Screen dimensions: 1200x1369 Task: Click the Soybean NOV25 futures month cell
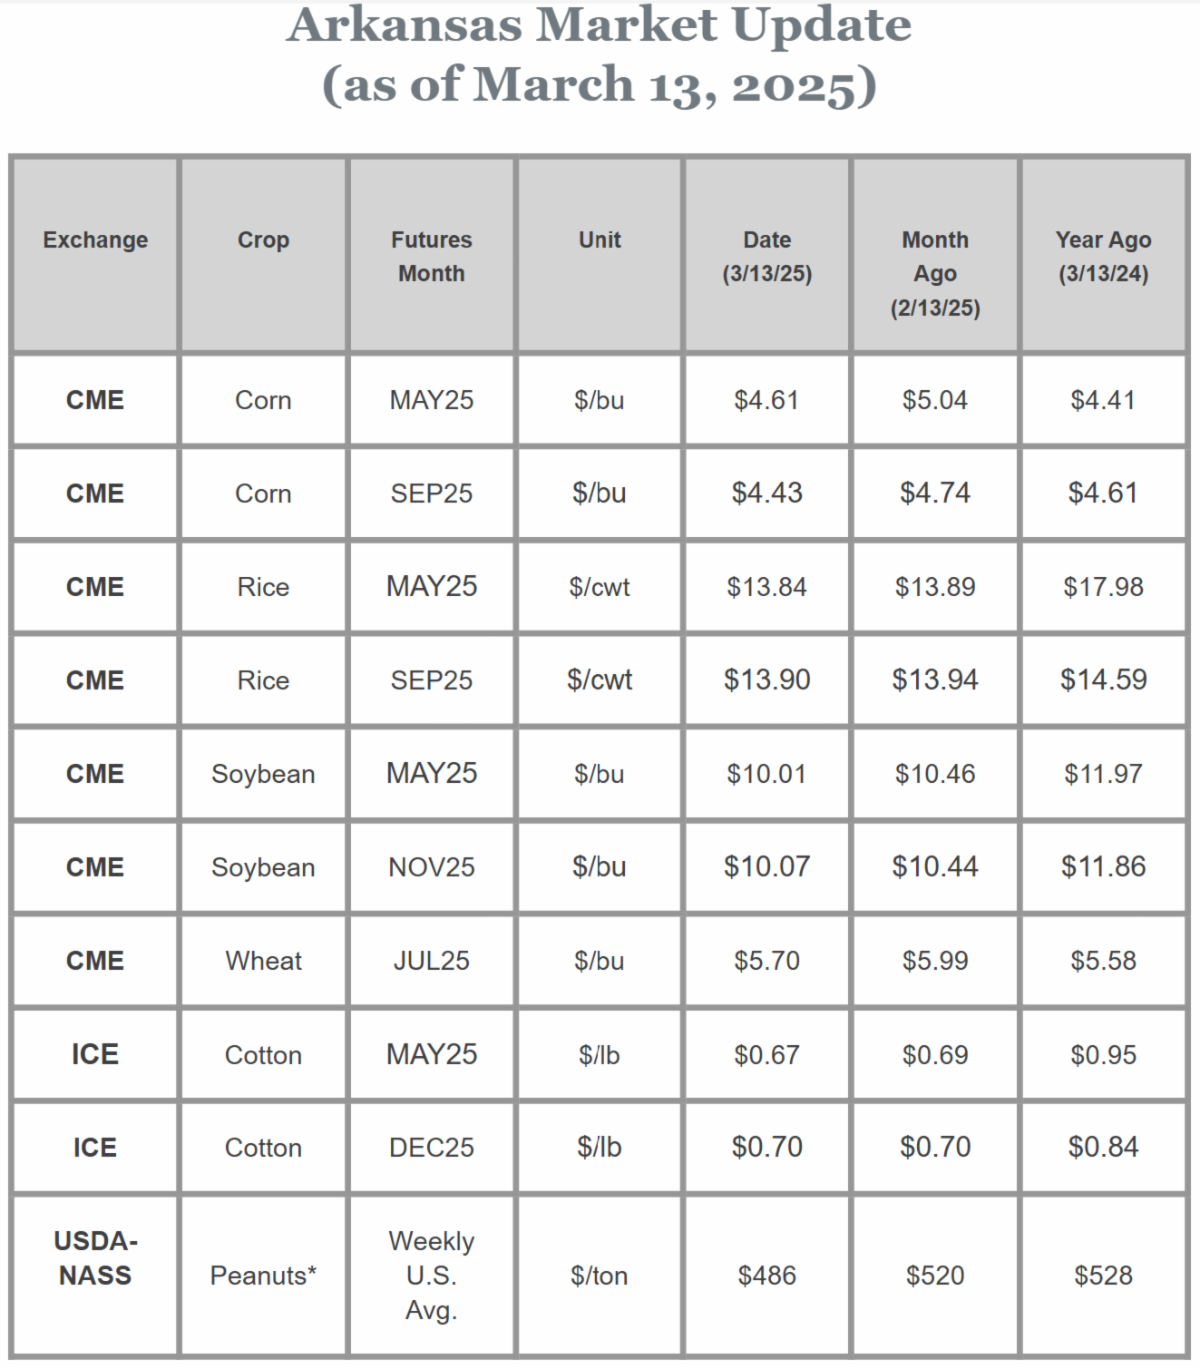coord(431,867)
